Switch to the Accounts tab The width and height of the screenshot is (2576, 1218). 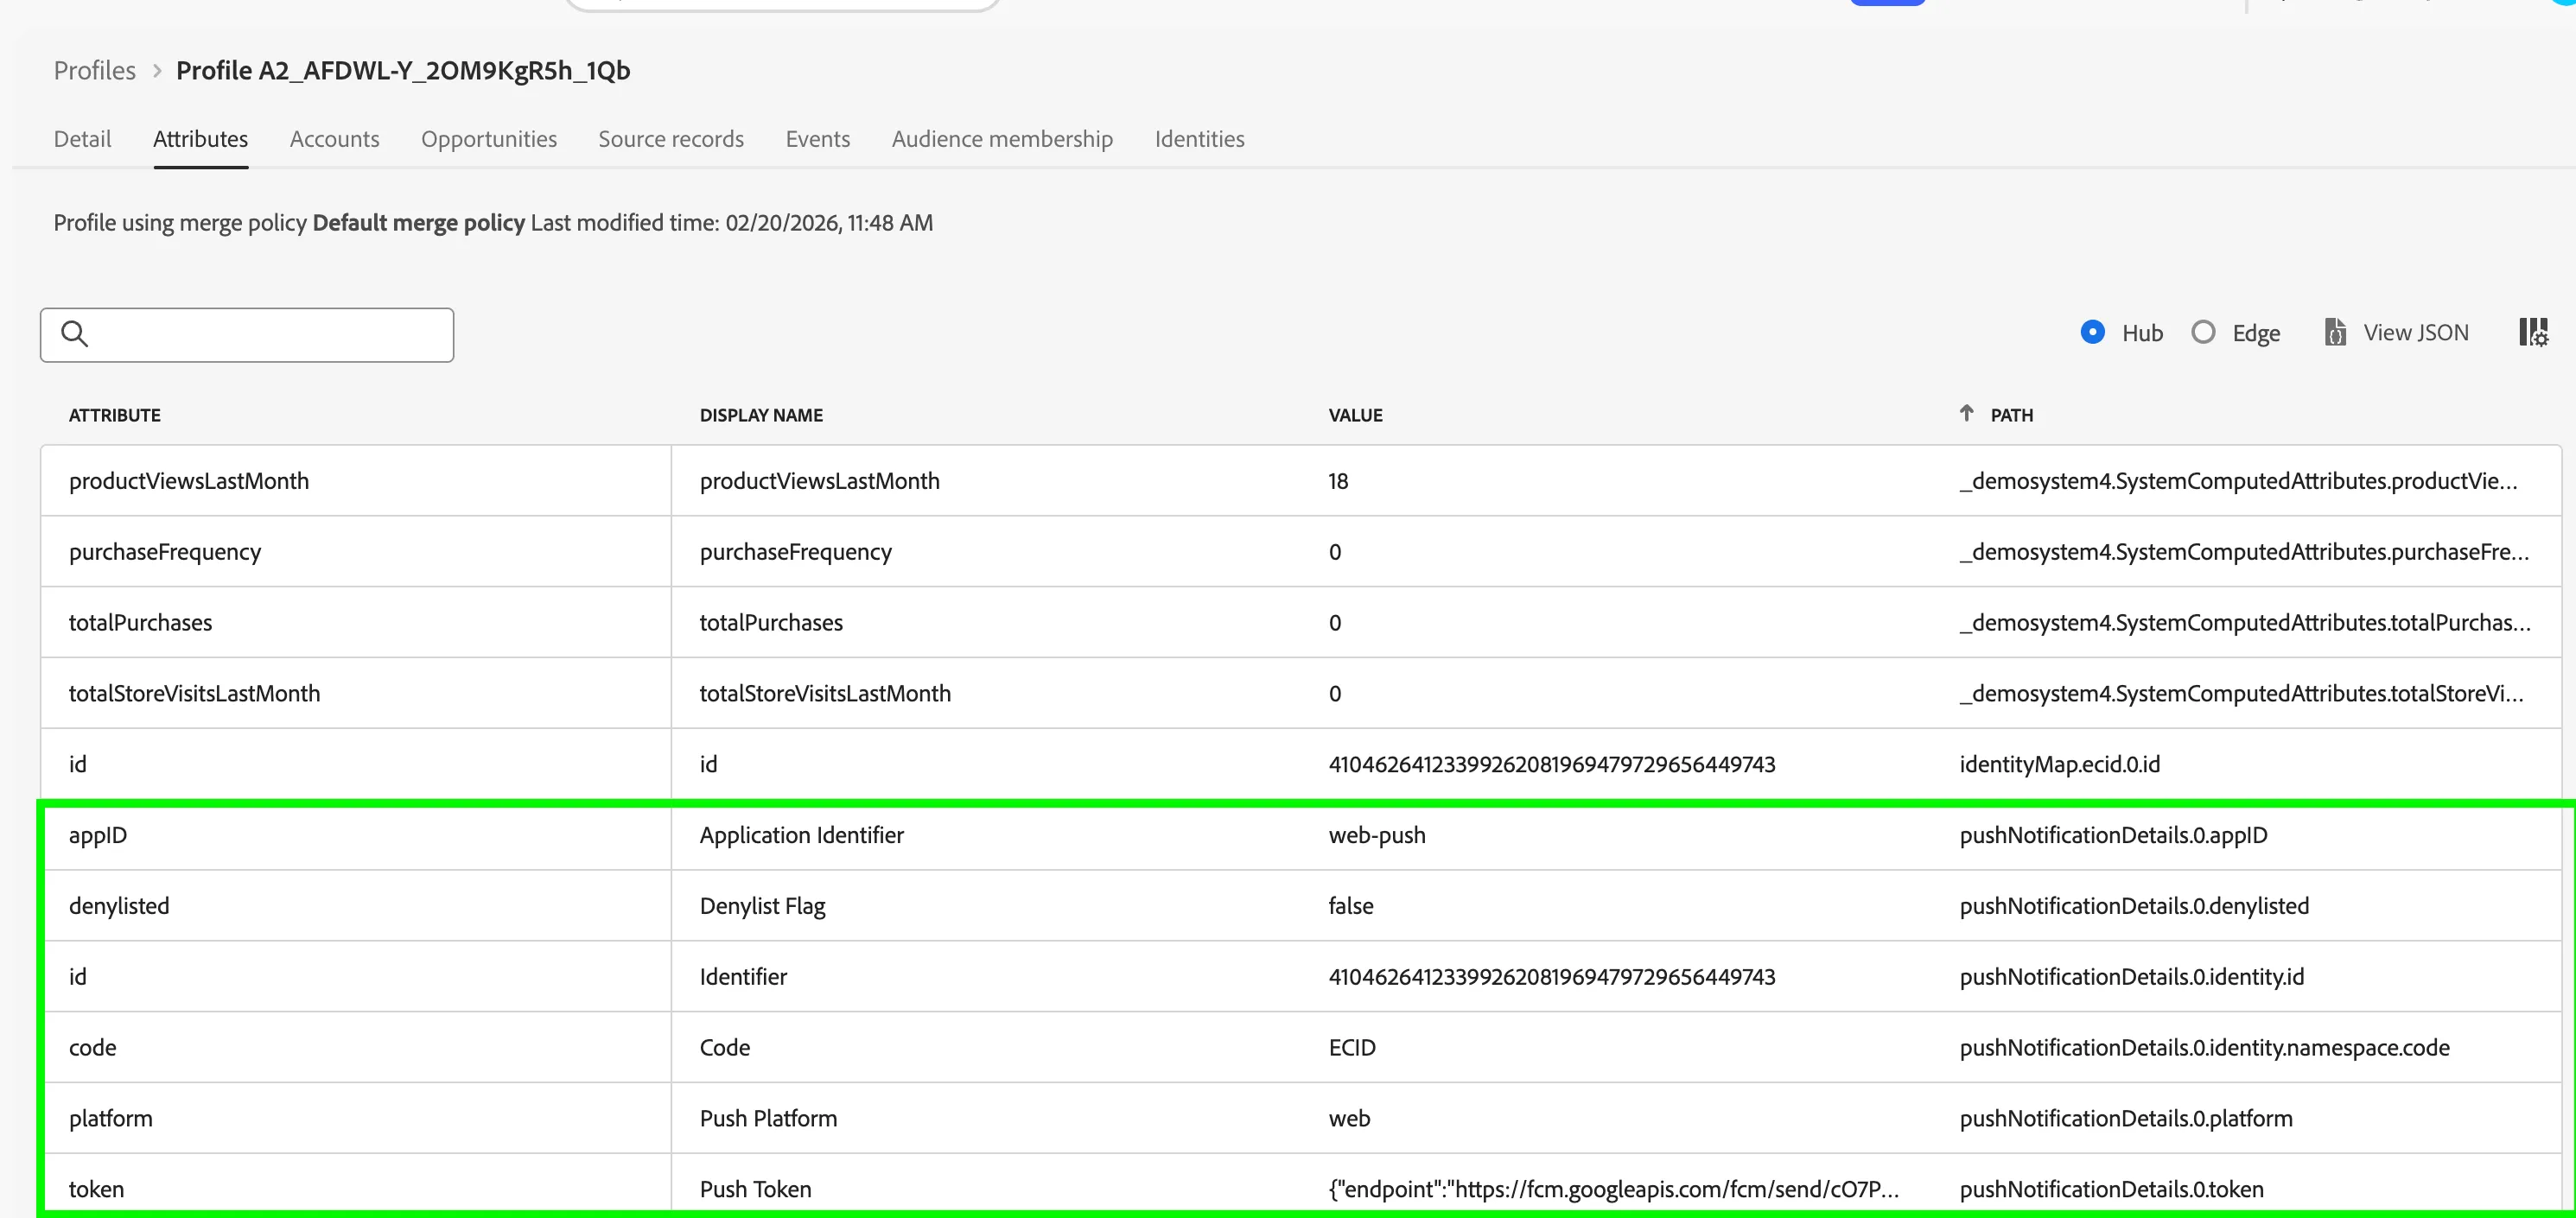click(x=334, y=139)
